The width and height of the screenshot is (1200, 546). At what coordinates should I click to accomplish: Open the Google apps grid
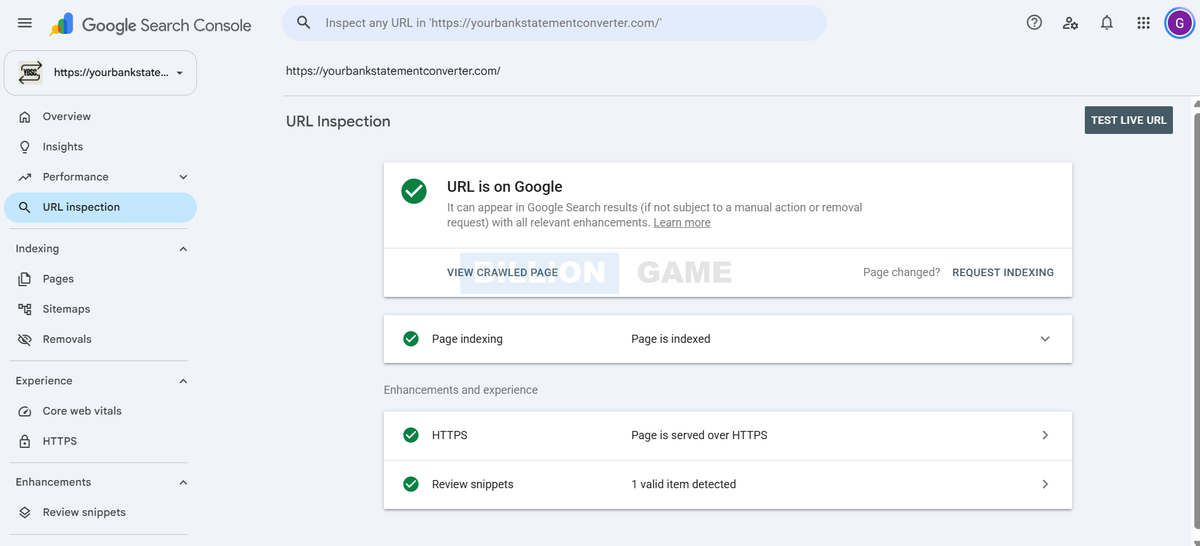pyautogui.click(x=1143, y=23)
